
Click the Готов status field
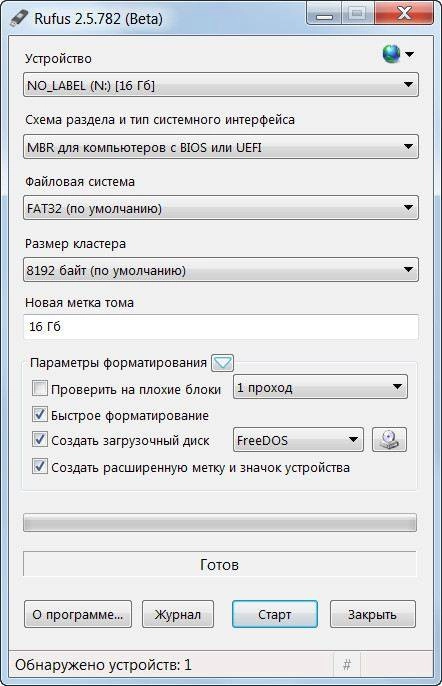[x=220, y=564]
